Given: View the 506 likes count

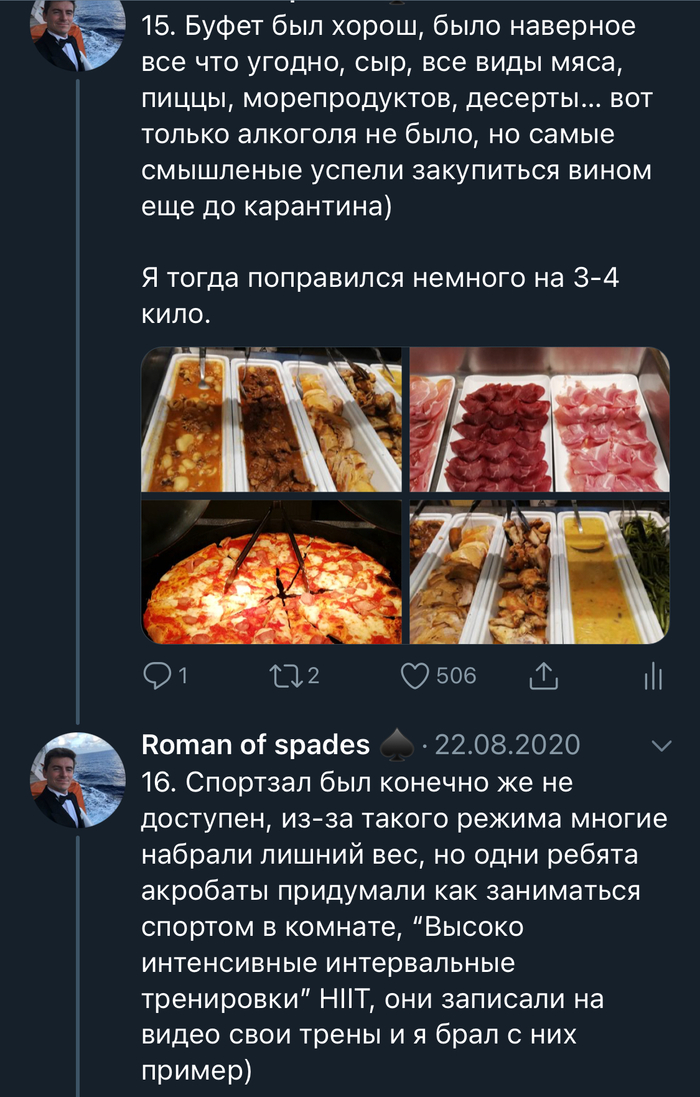Looking at the screenshot, I should pos(456,677).
